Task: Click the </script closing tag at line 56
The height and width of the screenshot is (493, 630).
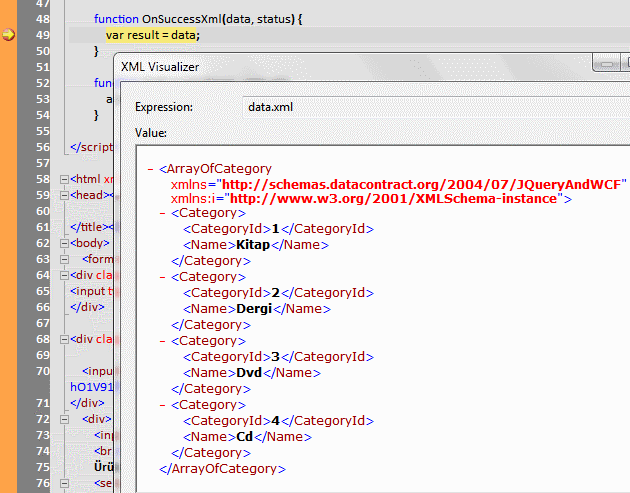Action: point(92,147)
